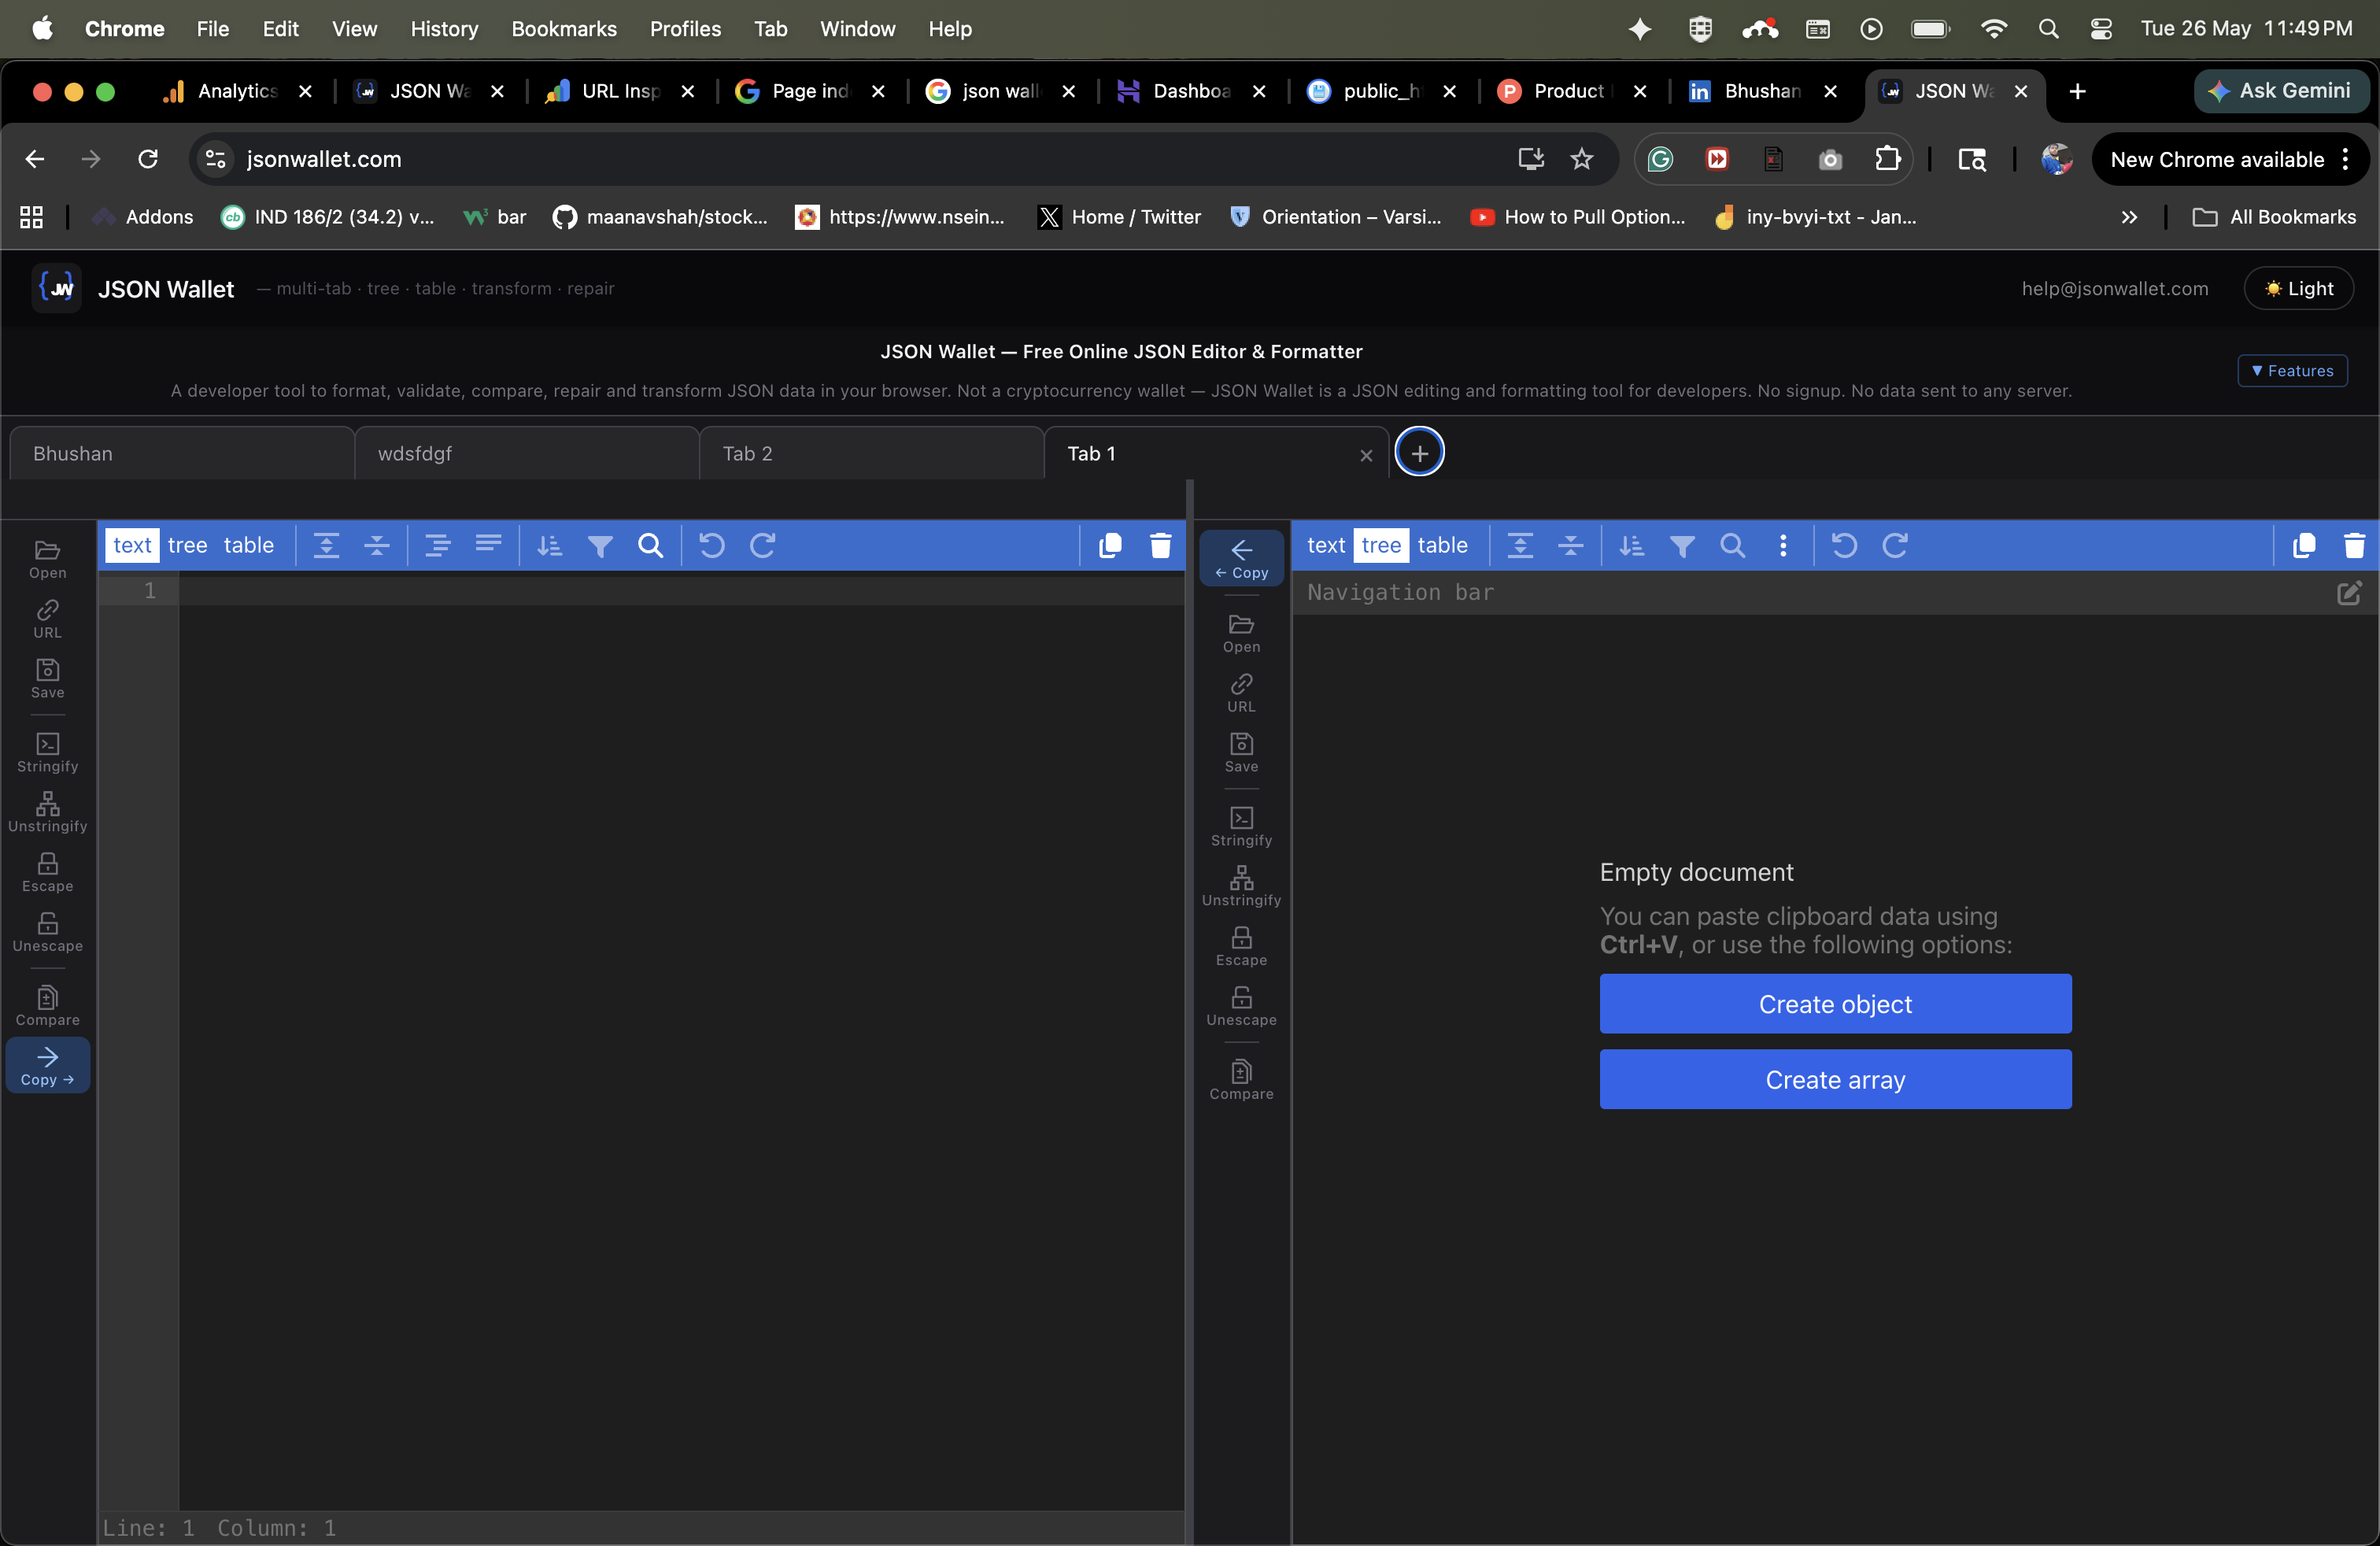Switch left editor to table mode
The width and height of the screenshot is (2380, 1546).
(x=248, y=545)
